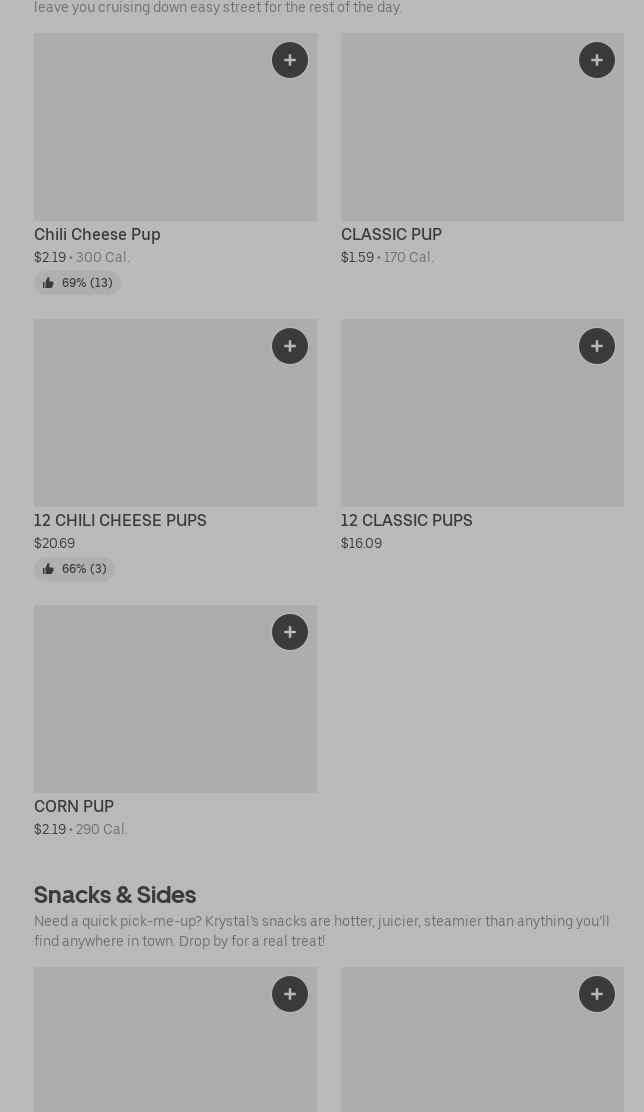
Task: Select the Chili Cheese Pup title
Action: click(x=97, y=234)
